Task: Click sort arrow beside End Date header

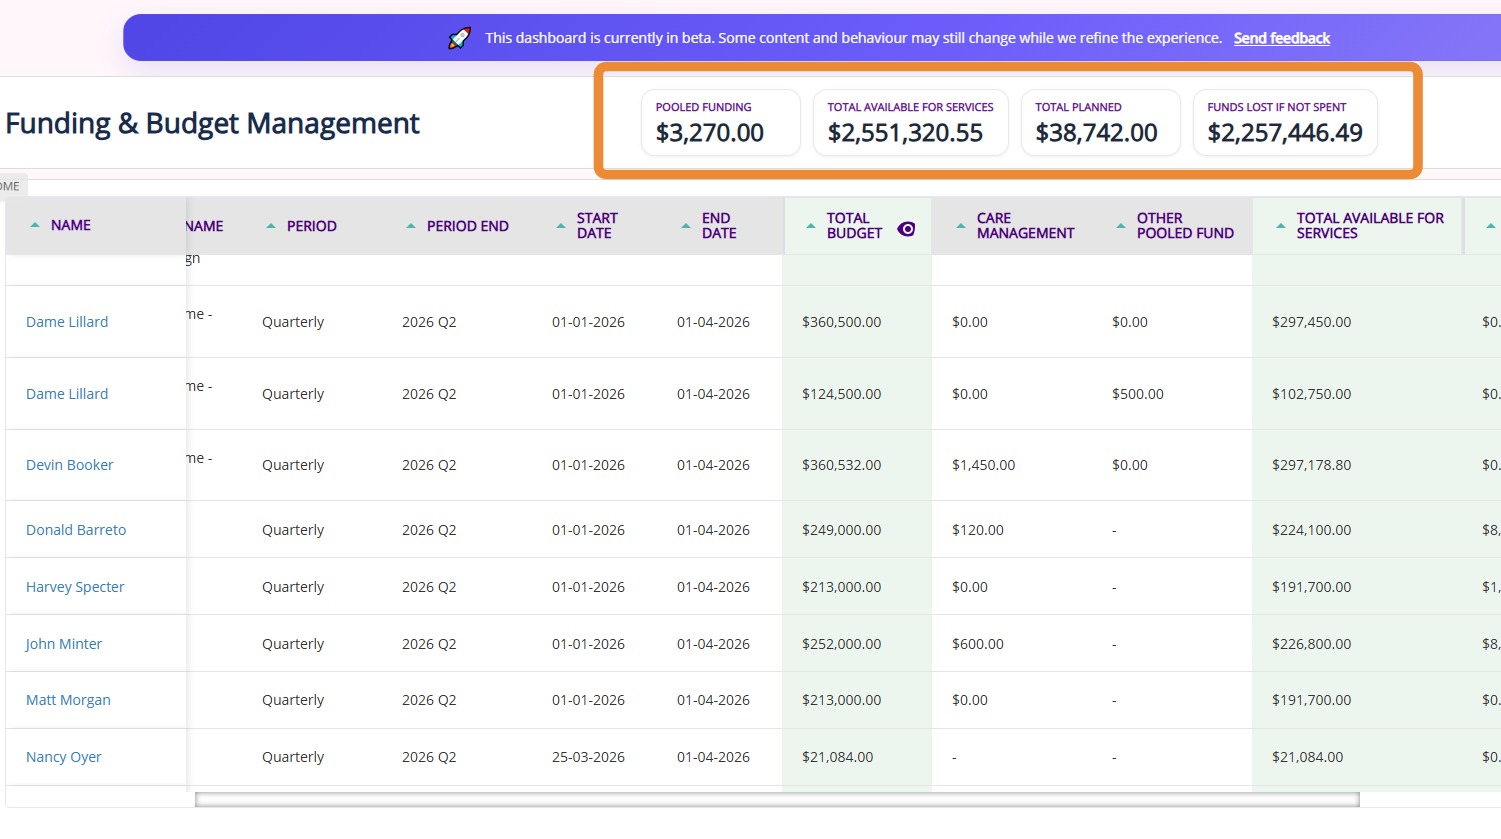Action: [x=686, y=226]
